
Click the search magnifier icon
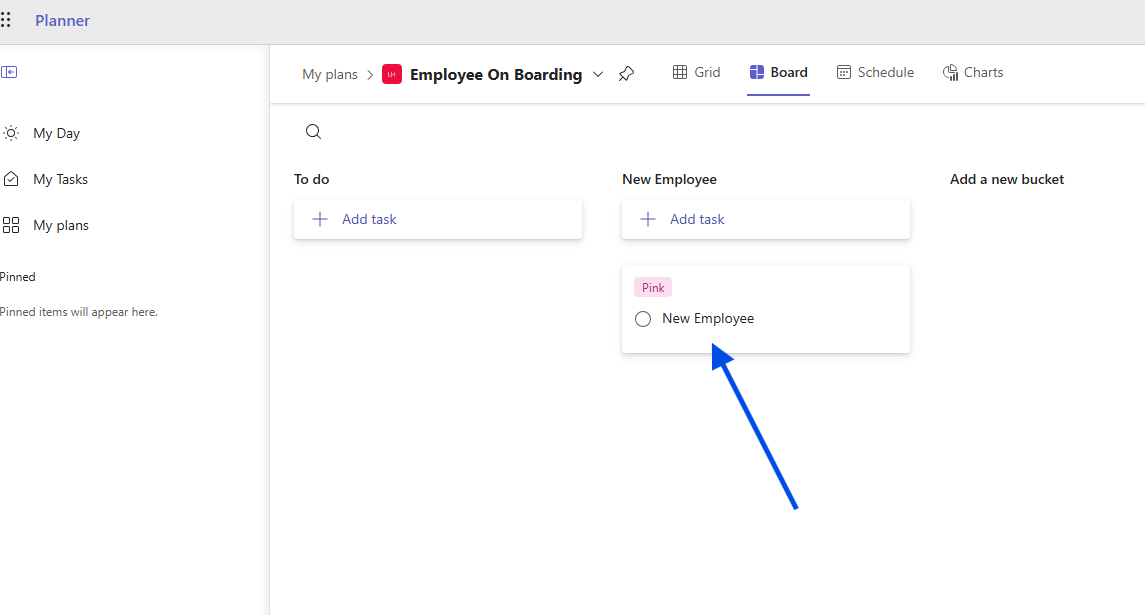point(313,132)
